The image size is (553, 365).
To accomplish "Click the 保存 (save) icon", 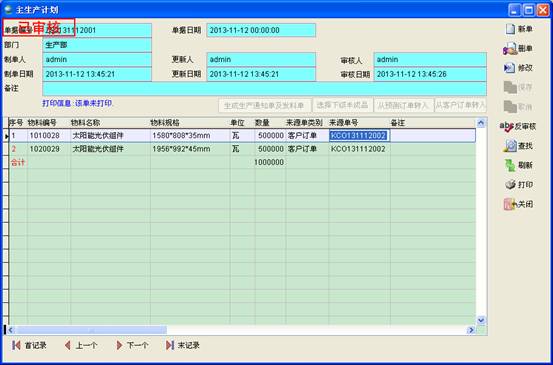I will click(x=510, y=87).
